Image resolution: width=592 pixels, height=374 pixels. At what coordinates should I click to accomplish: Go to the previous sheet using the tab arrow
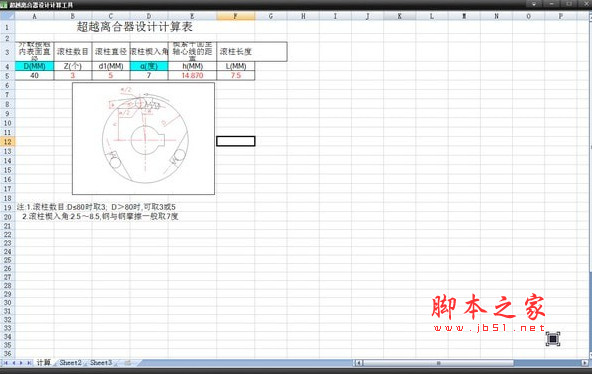click(x=14, y=363)
